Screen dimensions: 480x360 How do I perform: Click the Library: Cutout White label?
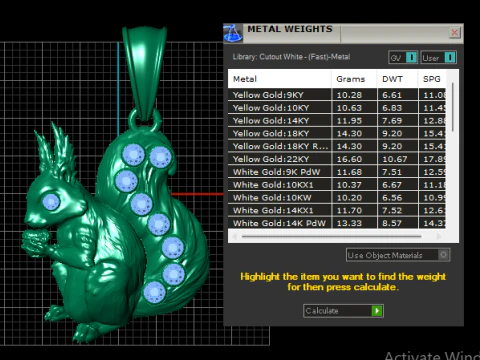pyautogui.click(x=291, y=57)
